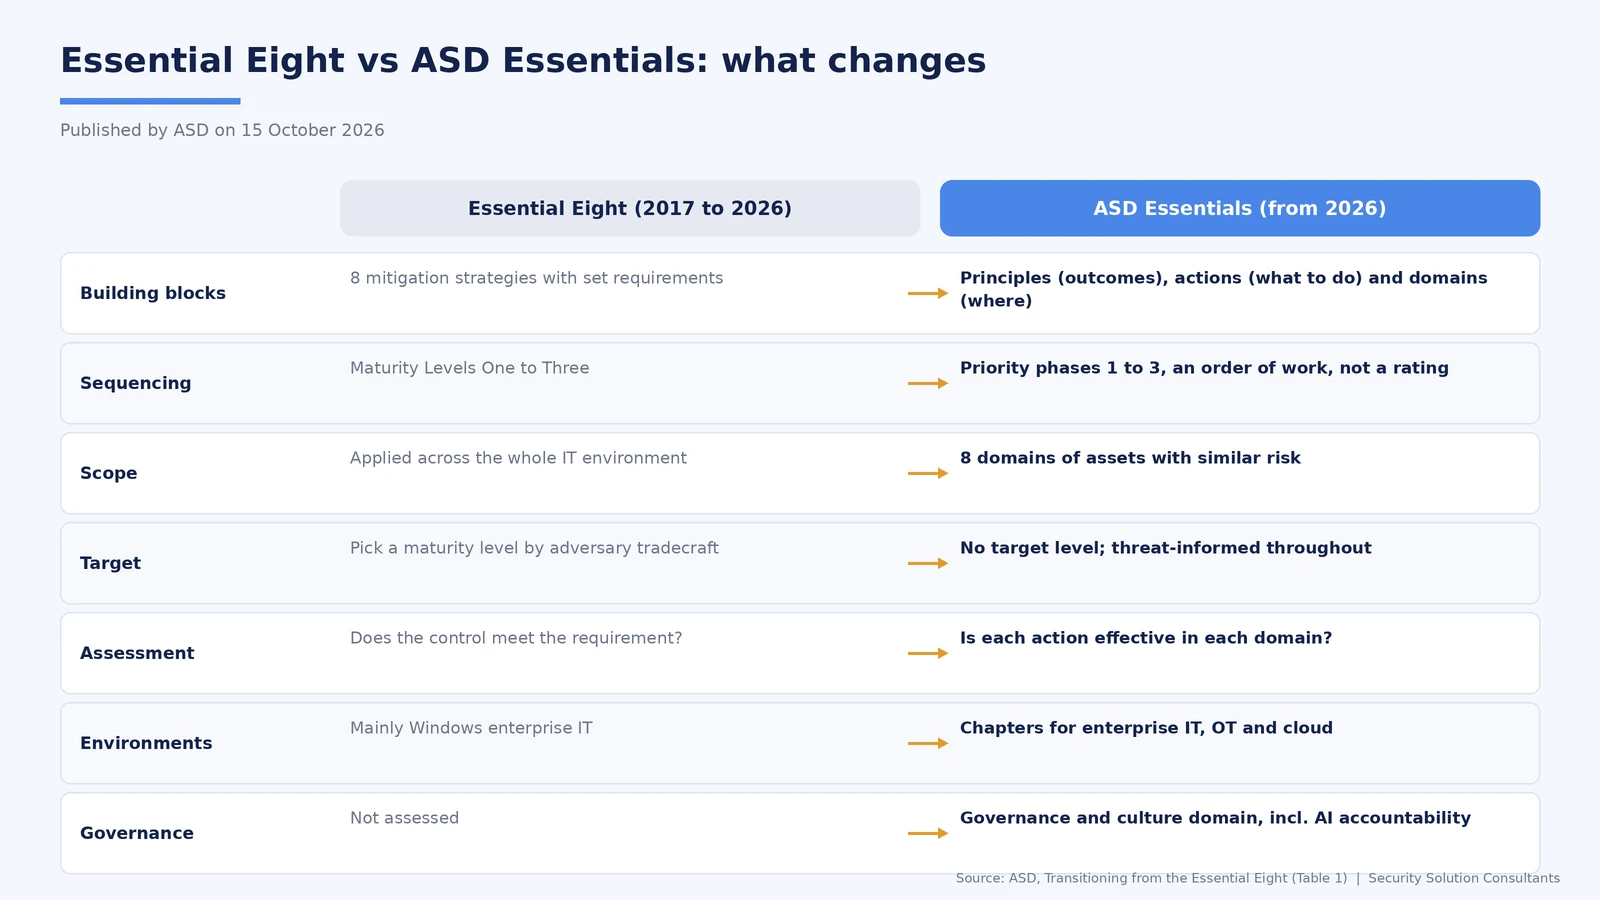
Task: Click 'Applied across the whole IT environment' cell
Action: (x=518, y=458)
